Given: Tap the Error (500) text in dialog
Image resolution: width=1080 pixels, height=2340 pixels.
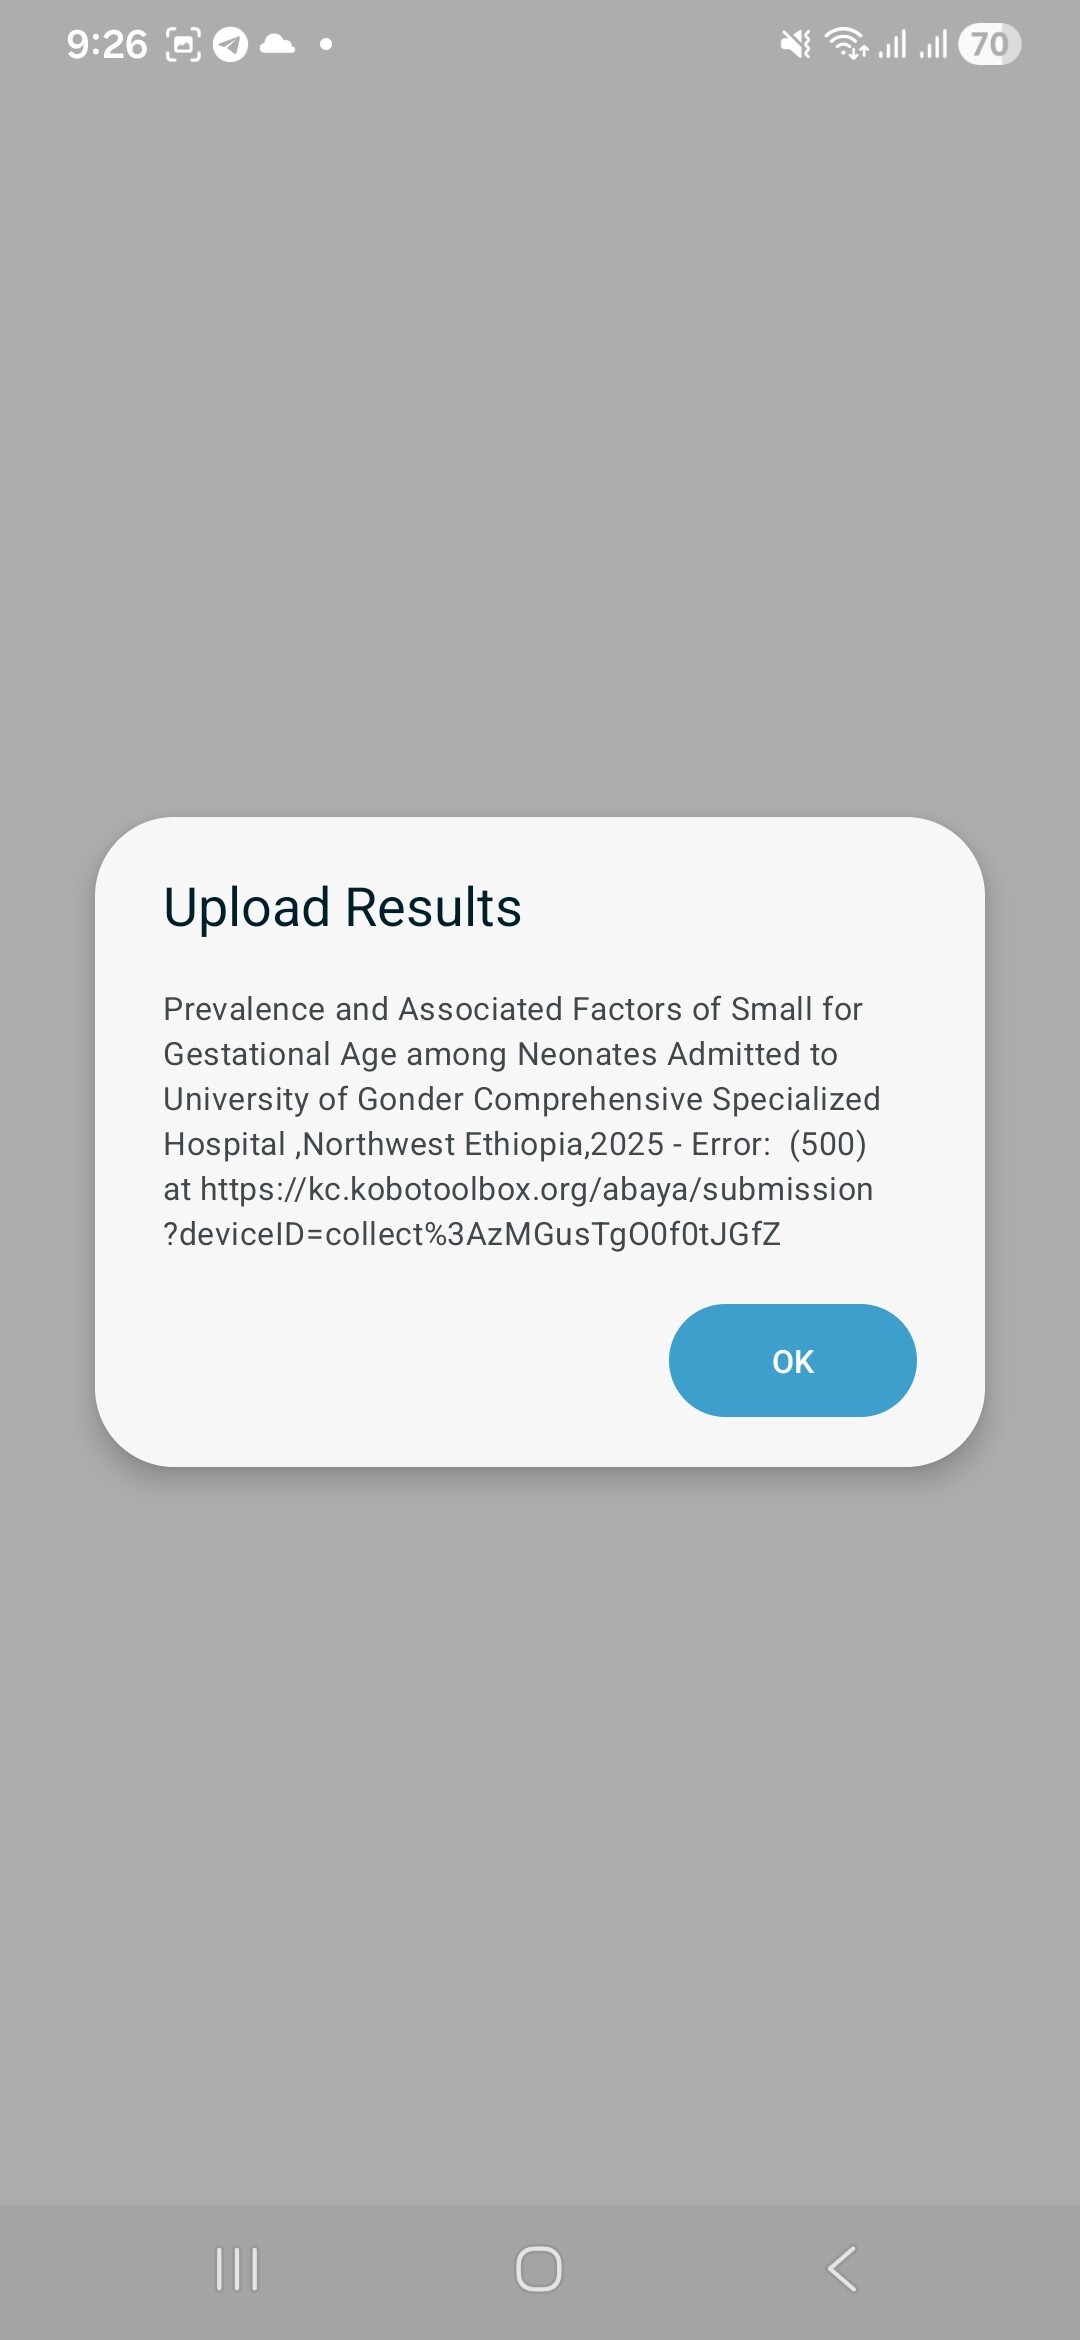Looking at the screenshot, I should point(778,1144).
